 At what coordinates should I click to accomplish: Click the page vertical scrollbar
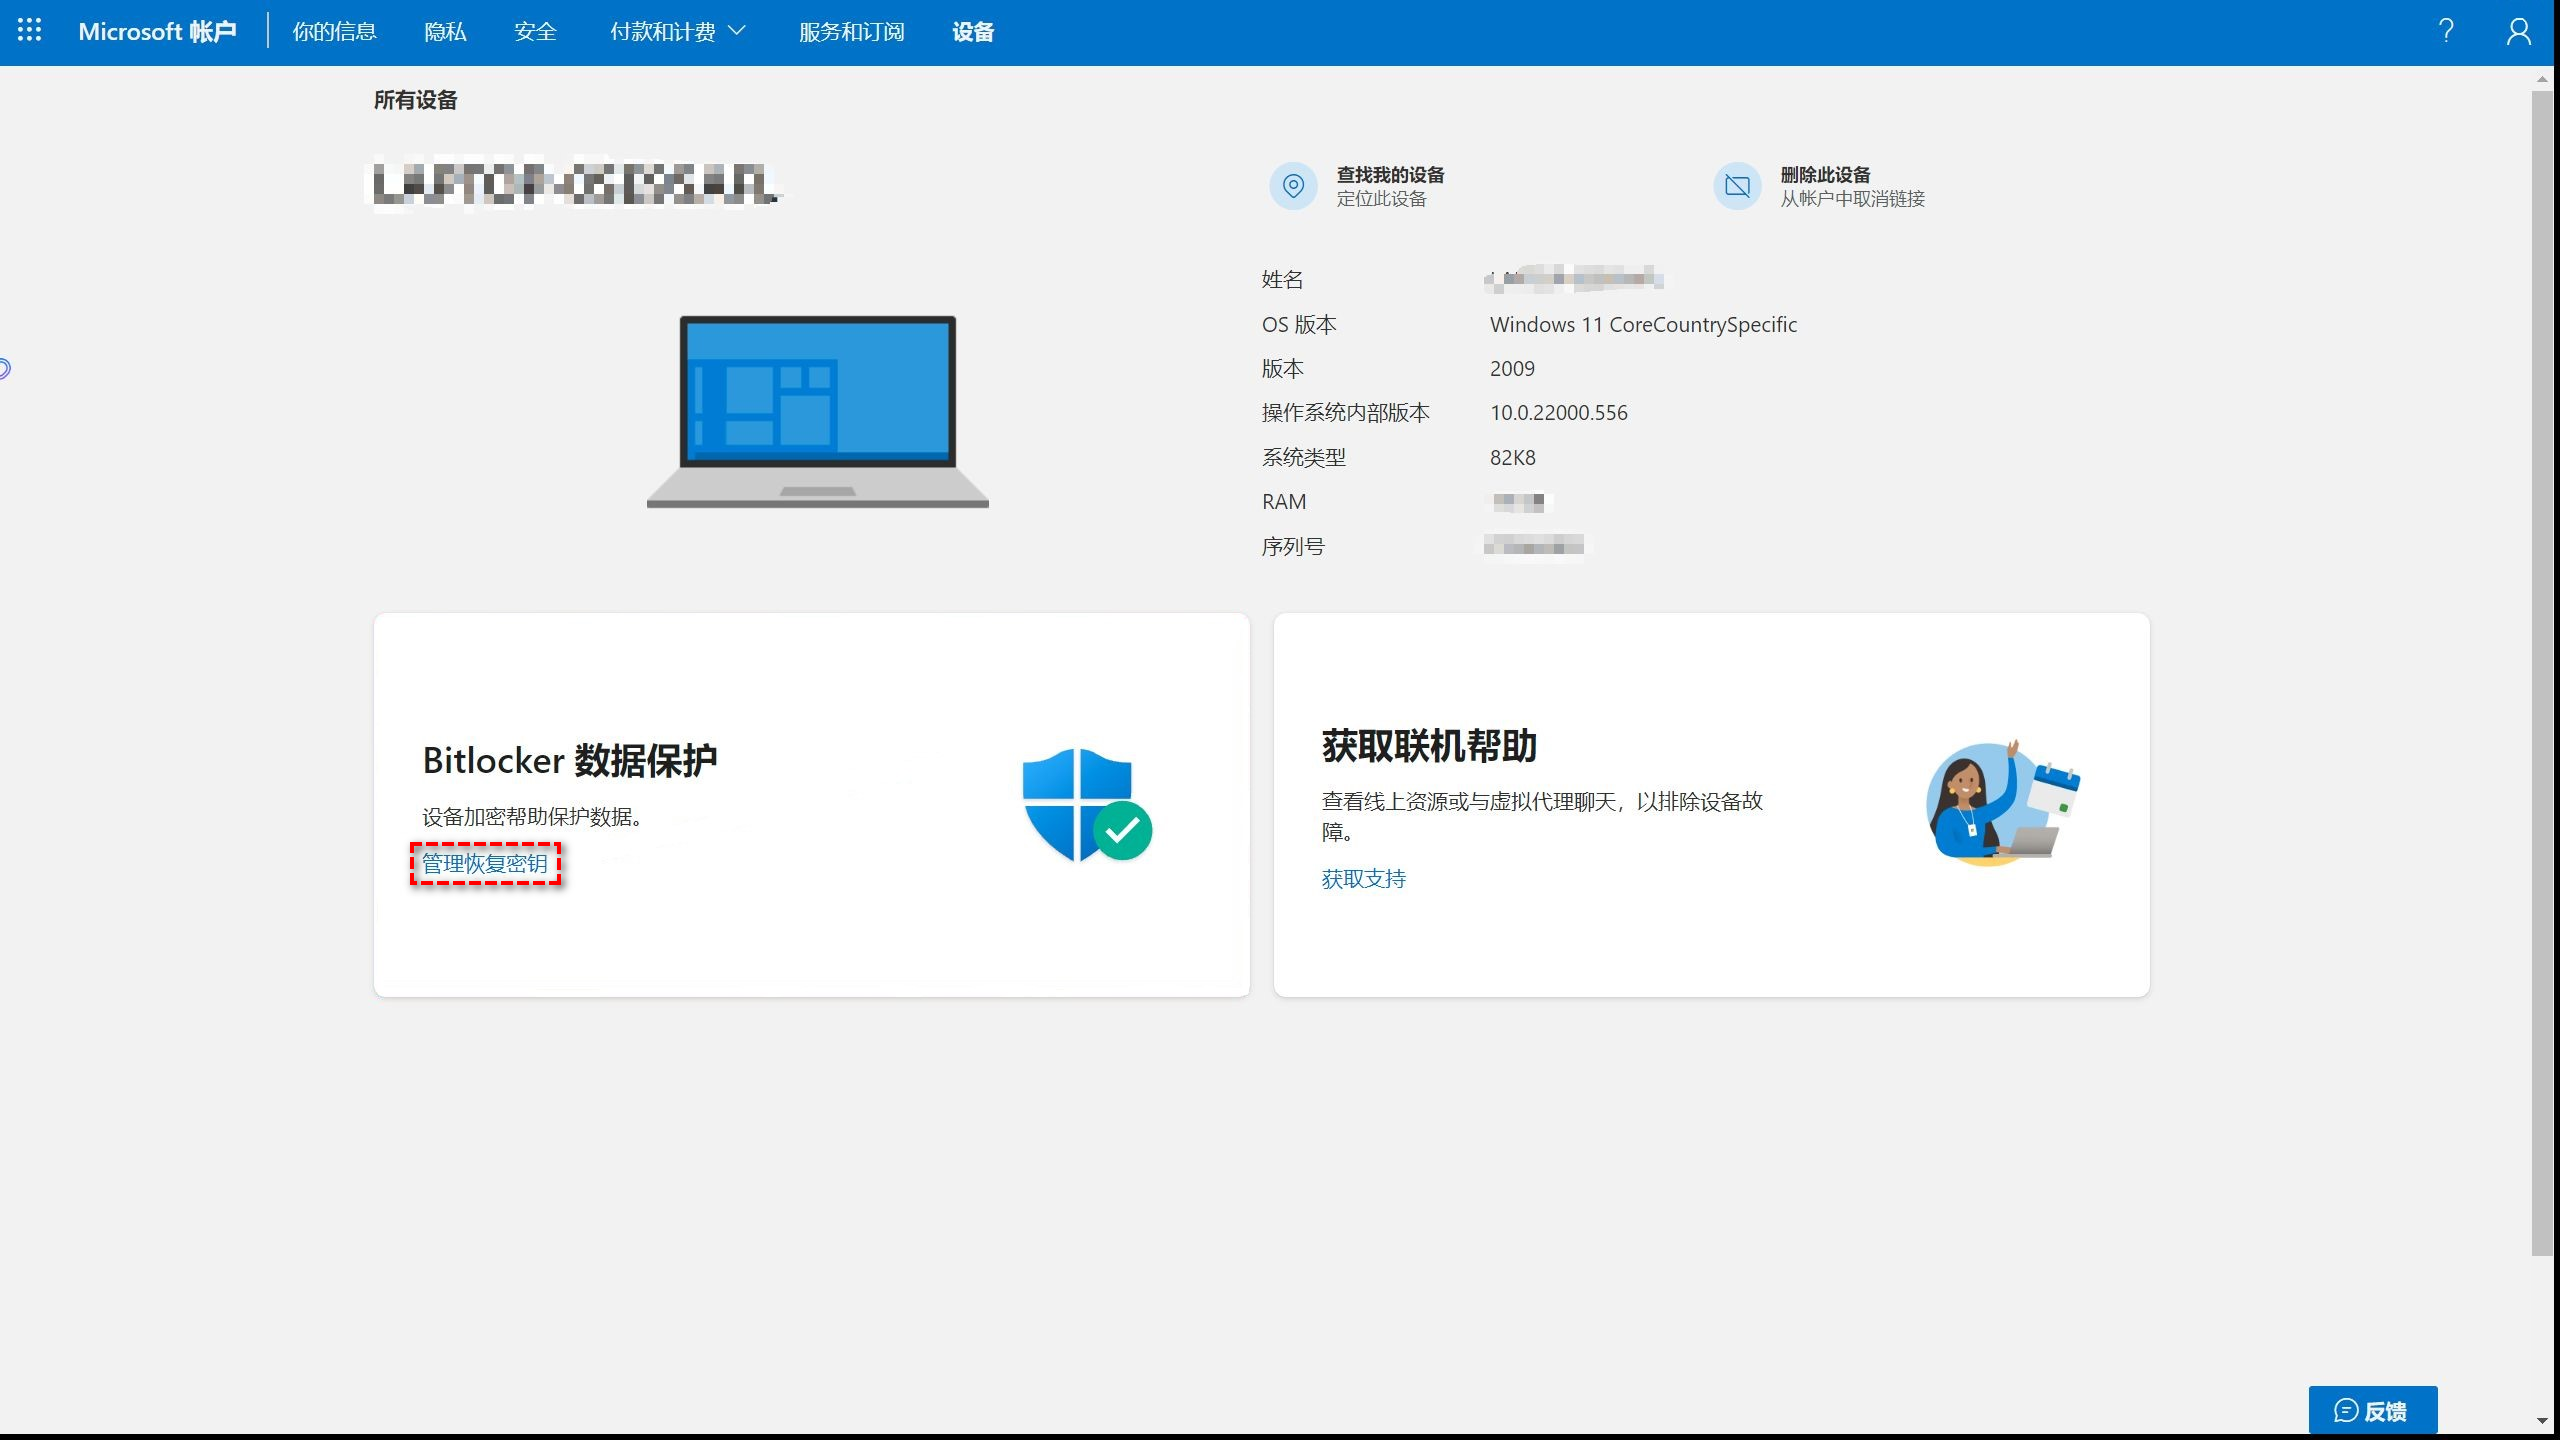(2541, 670)
